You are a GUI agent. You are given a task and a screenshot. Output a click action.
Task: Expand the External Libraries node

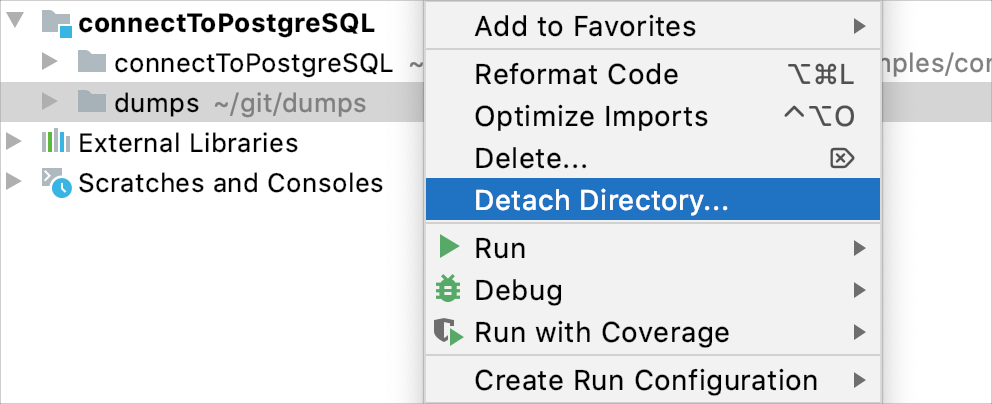pyautogui.click(x=14, y=143)
